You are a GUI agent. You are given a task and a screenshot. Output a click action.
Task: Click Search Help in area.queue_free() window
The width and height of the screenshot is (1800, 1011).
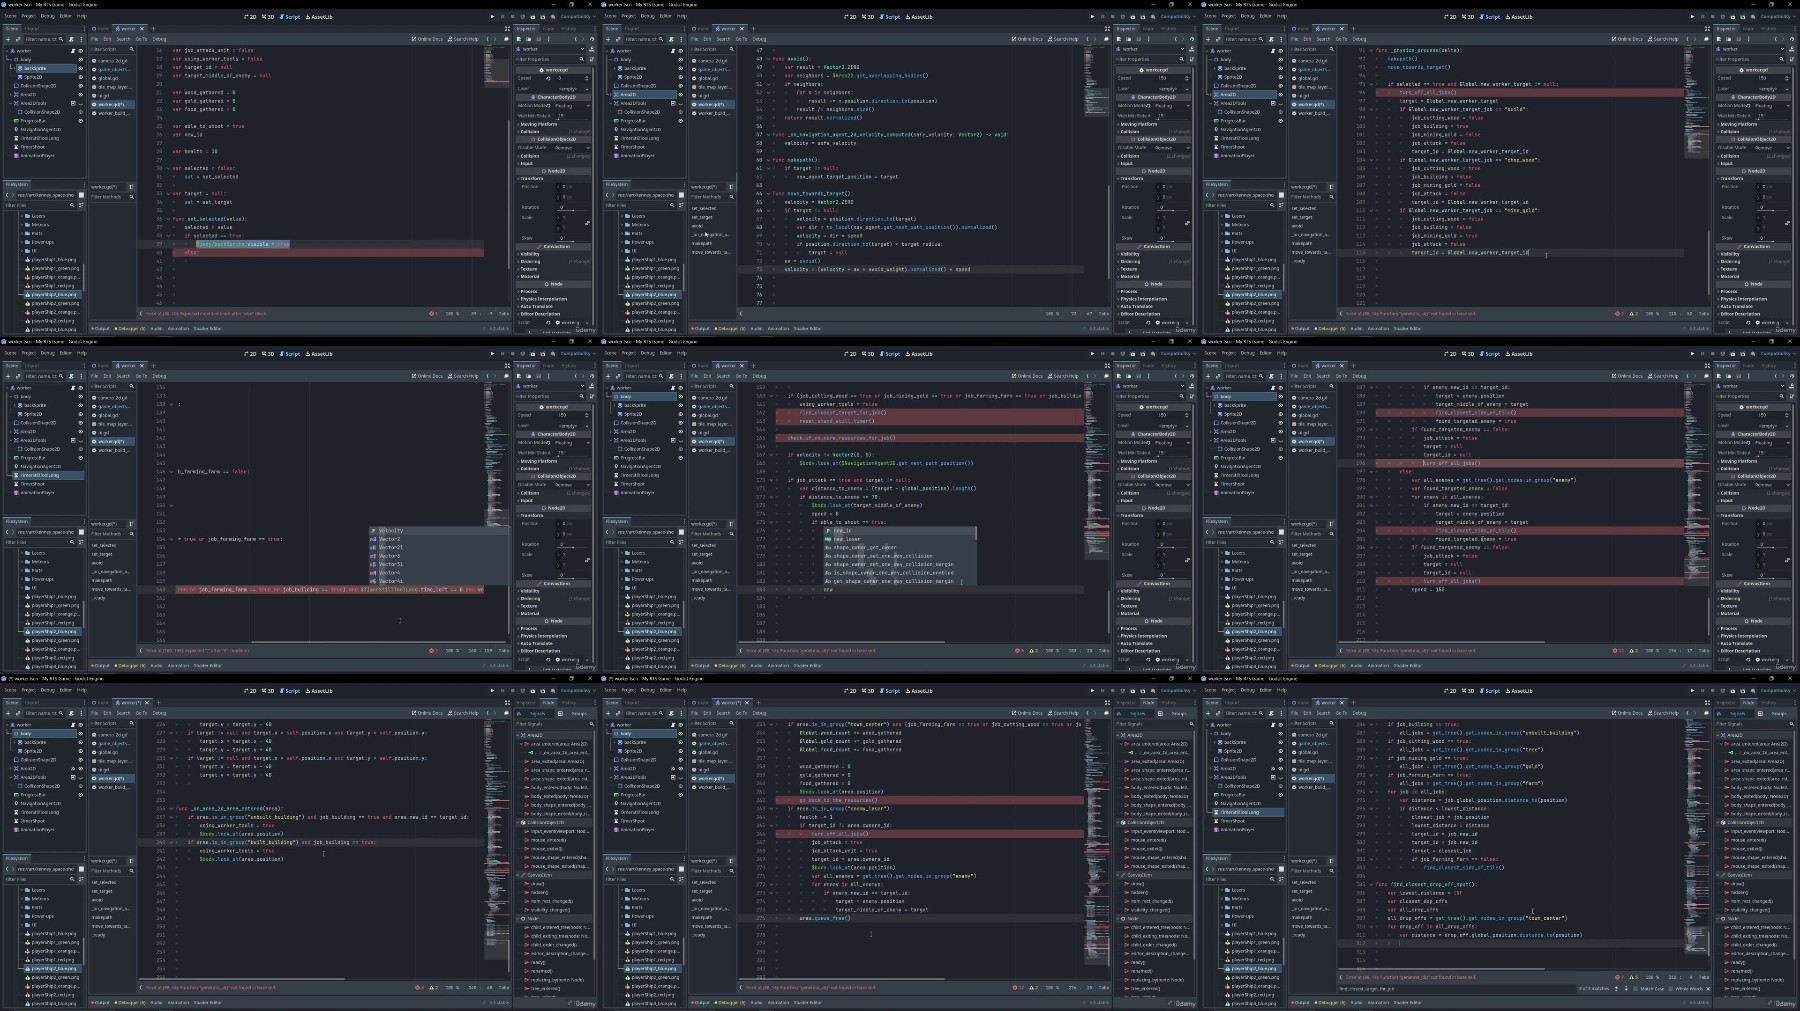[x=1063, y=713]
